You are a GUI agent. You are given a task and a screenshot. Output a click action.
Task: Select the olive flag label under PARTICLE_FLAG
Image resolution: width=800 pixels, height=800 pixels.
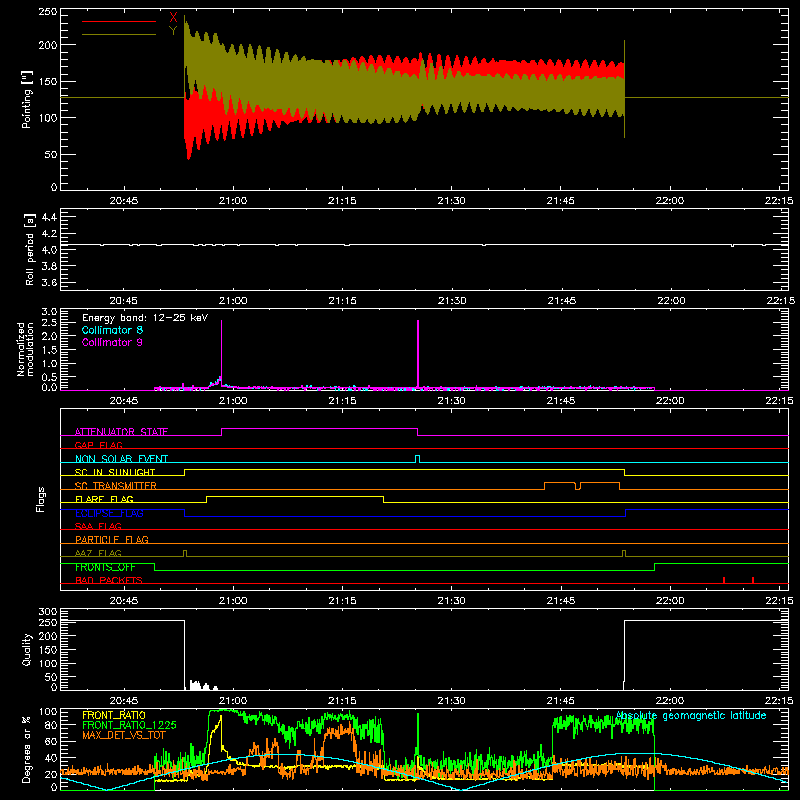tap(98, 553)
